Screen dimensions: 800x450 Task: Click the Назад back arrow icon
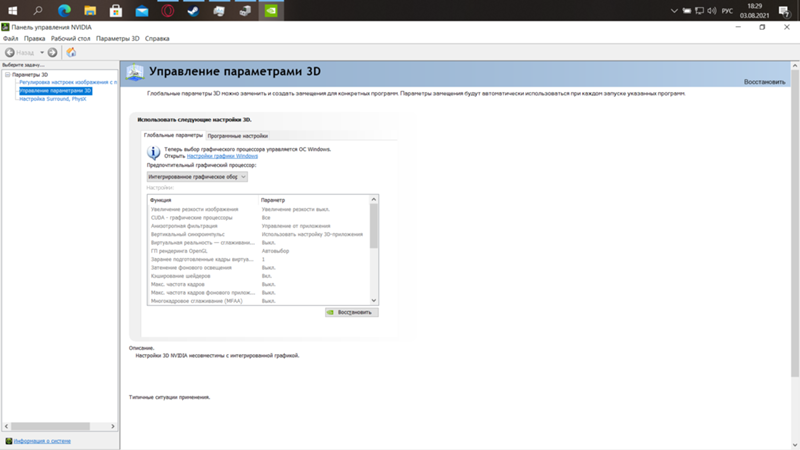click(10, 52)
